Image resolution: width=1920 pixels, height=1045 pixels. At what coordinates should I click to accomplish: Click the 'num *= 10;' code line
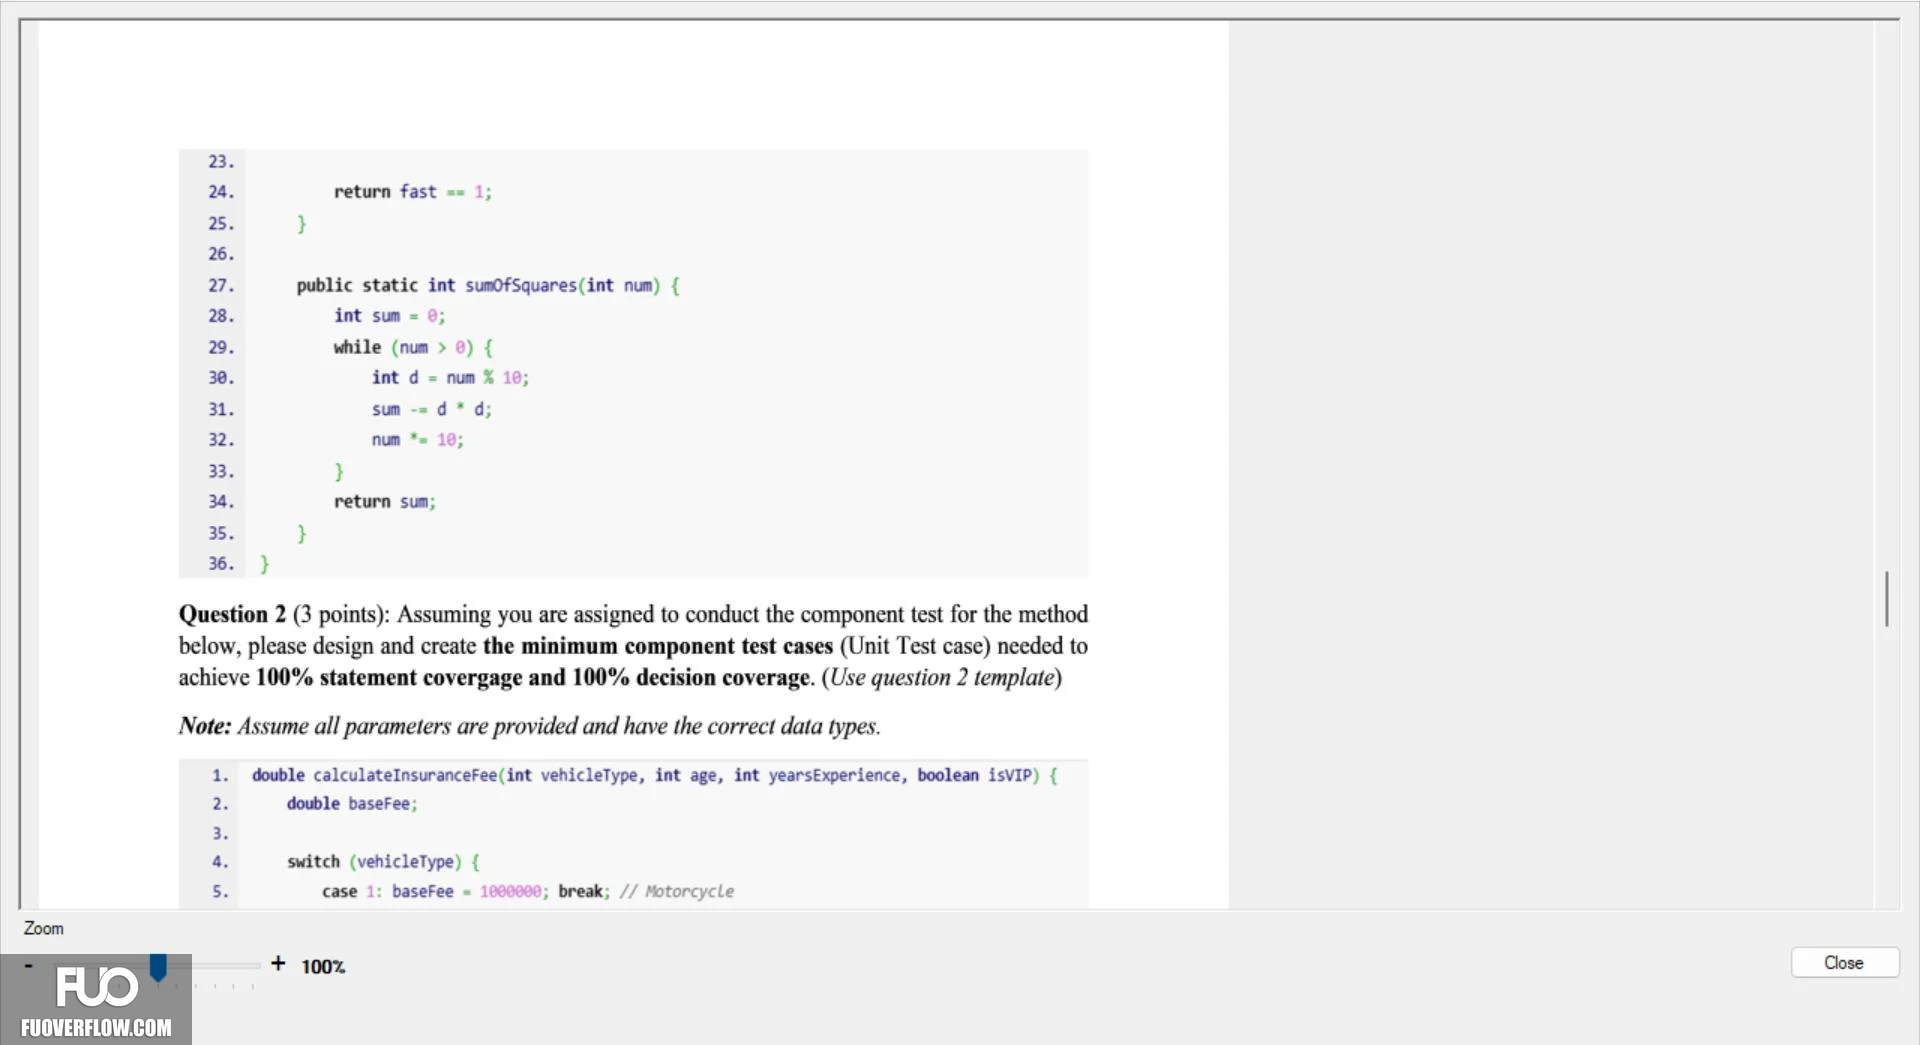[417, 439]
